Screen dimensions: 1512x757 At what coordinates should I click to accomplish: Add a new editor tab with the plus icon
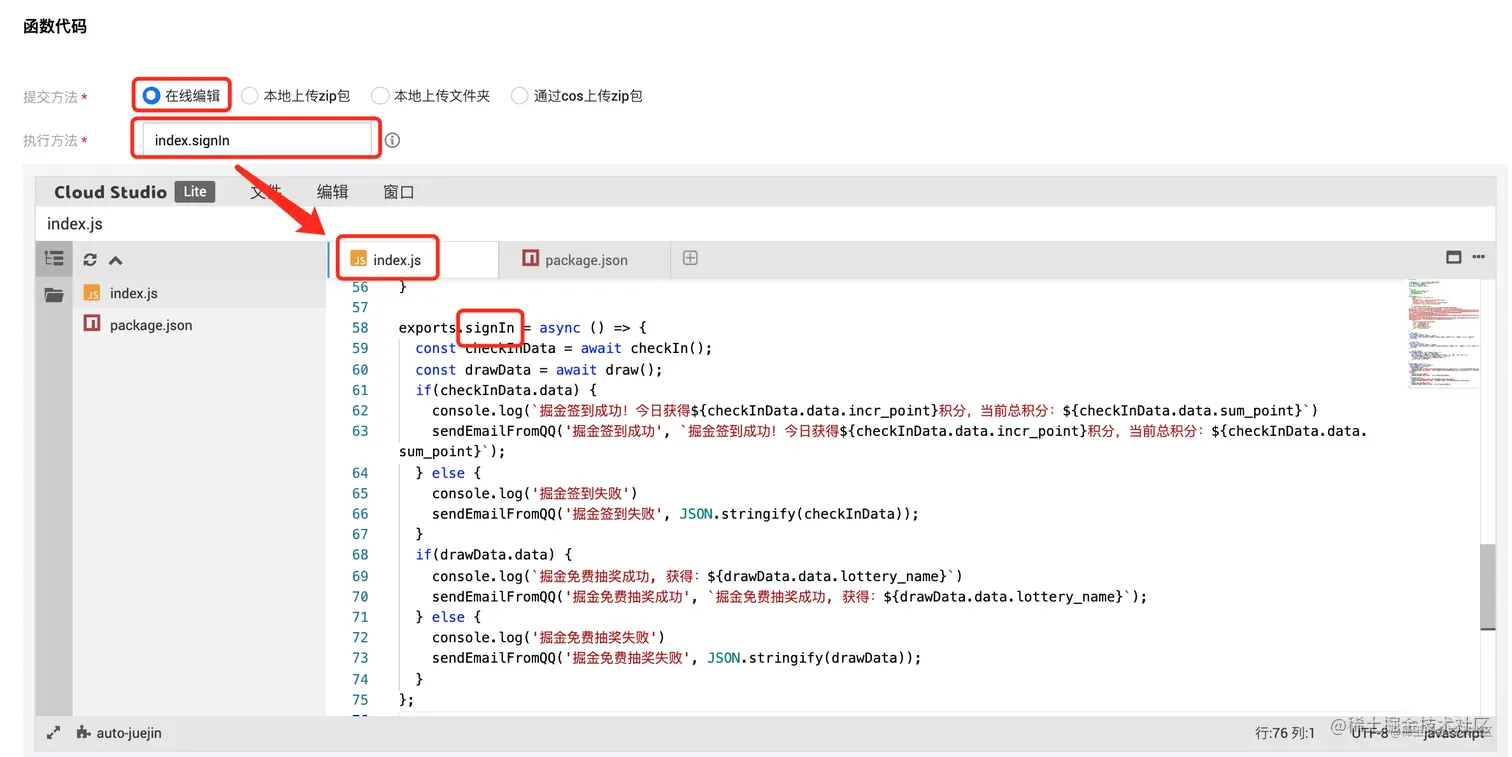point(690,258)
